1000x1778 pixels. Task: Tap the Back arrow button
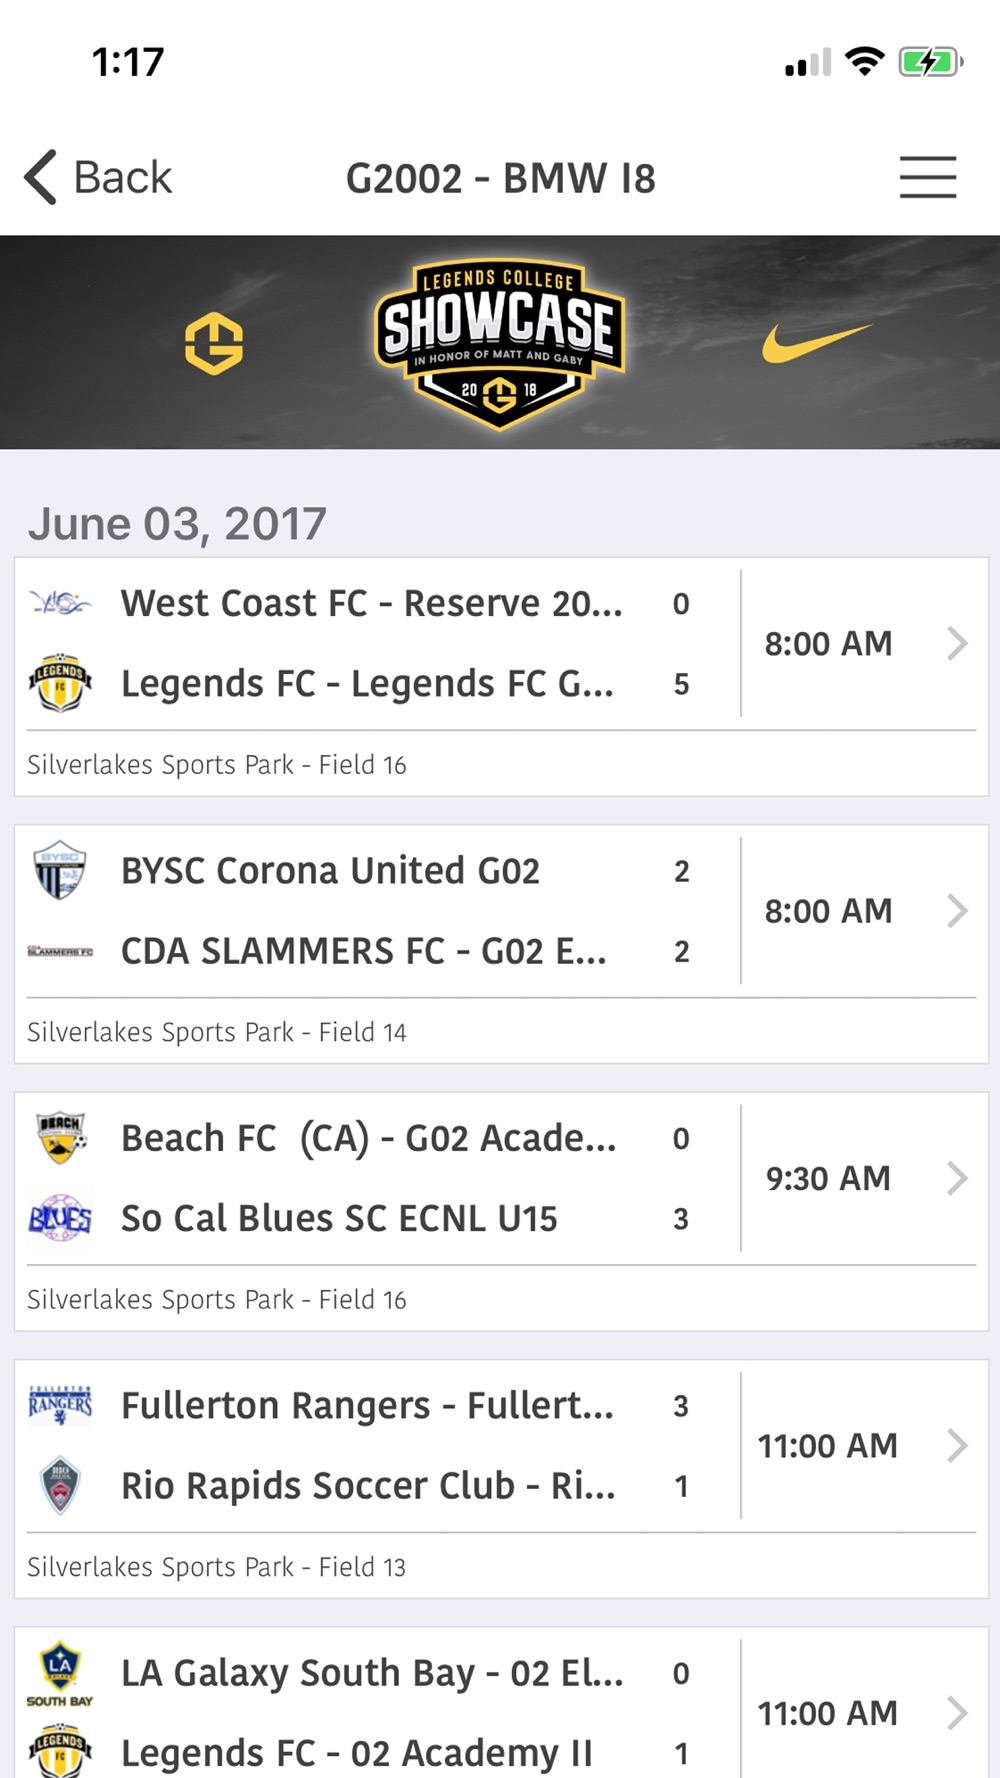tap(98, 177)
